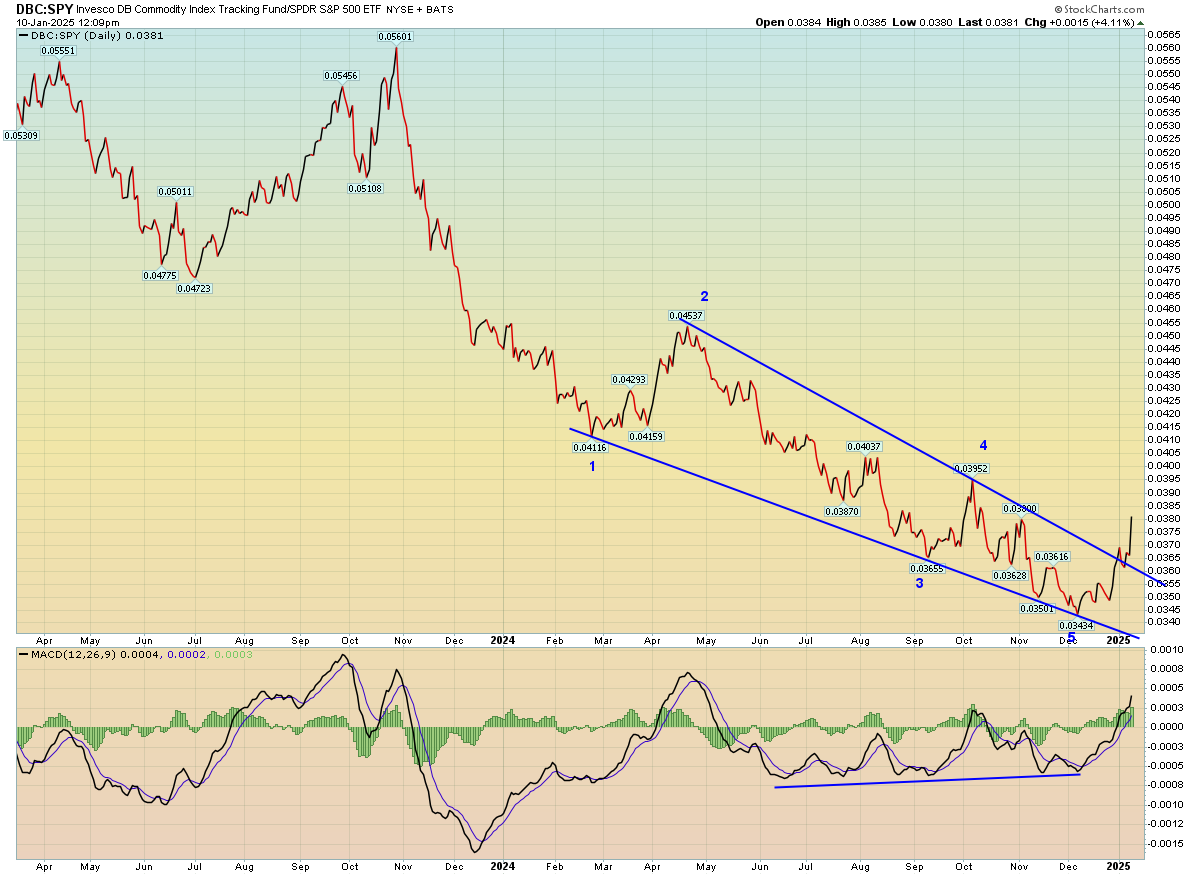
Task: Select the 2024 year marker on price axis
Action: 503,639
